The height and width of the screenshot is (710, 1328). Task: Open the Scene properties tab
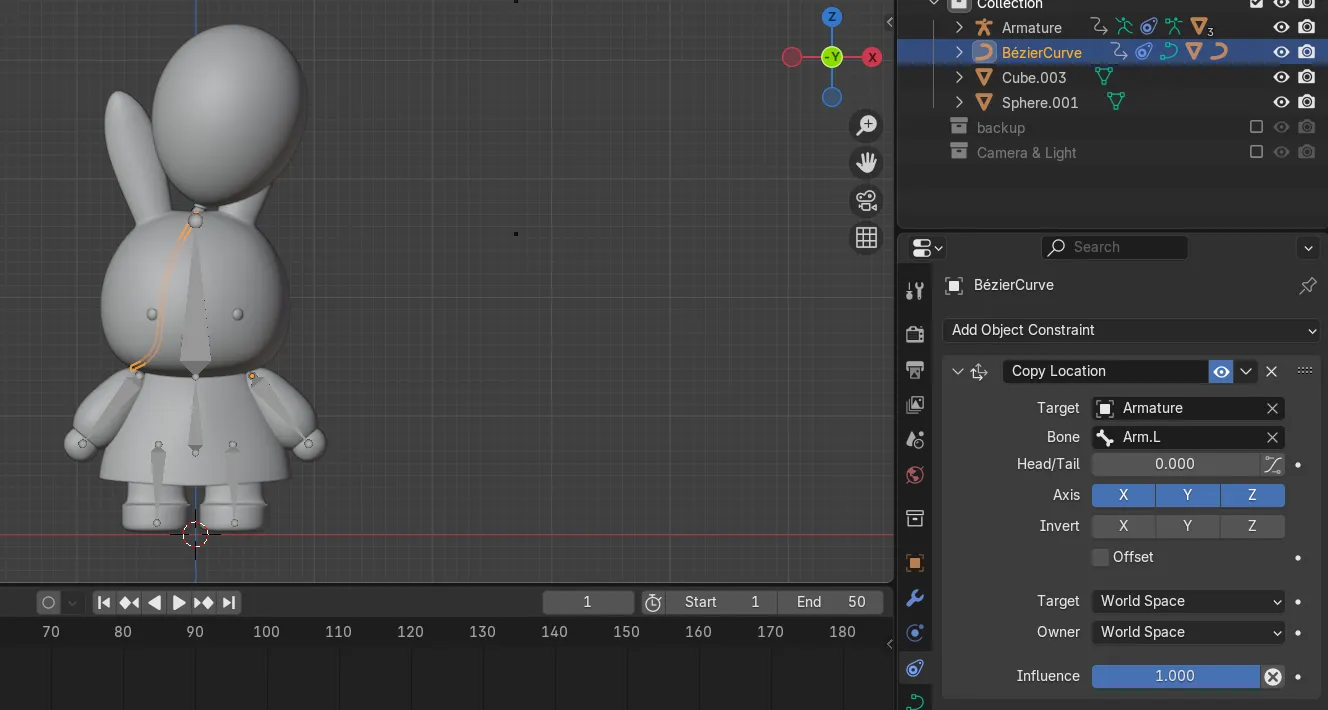click(914, 440)
